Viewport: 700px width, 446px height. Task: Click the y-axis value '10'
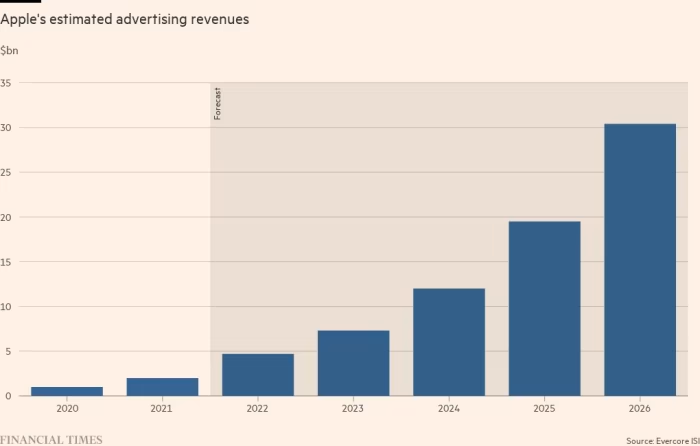pos(5,307)
